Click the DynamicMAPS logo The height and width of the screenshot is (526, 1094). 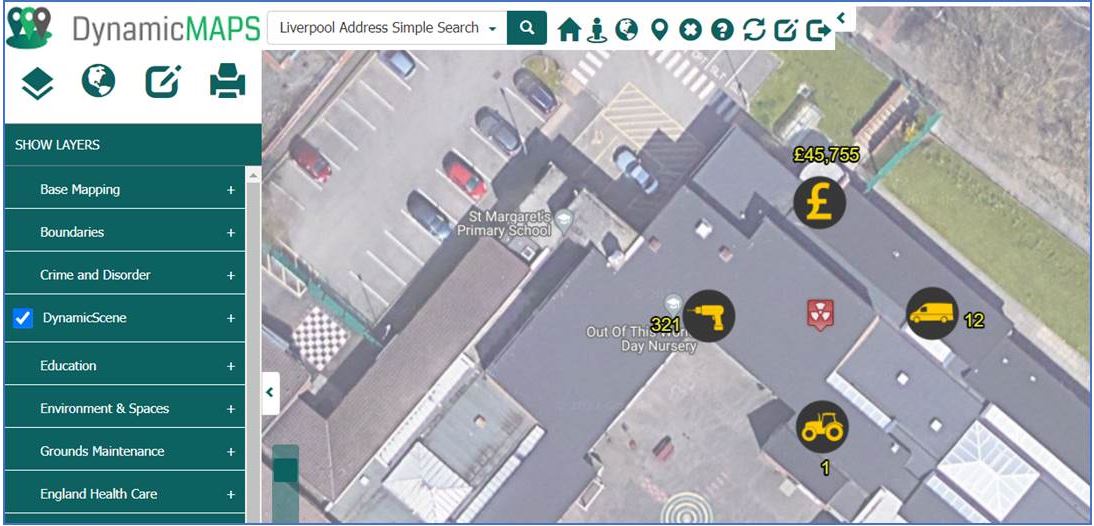point(133,28)
